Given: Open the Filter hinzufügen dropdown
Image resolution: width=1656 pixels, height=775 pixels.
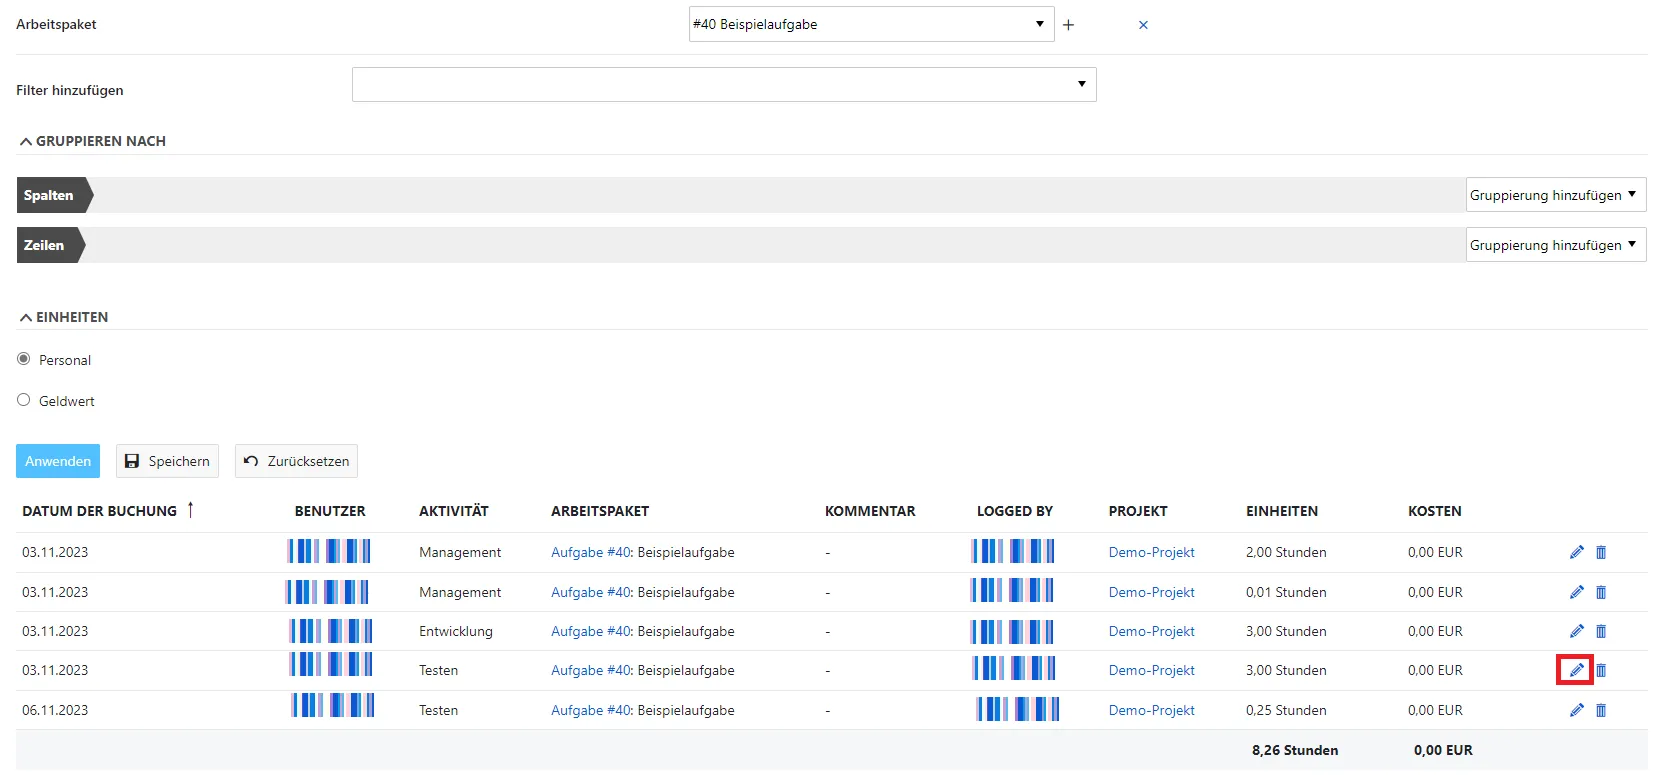Looking at the screenshot, I should tap(723, 84).
